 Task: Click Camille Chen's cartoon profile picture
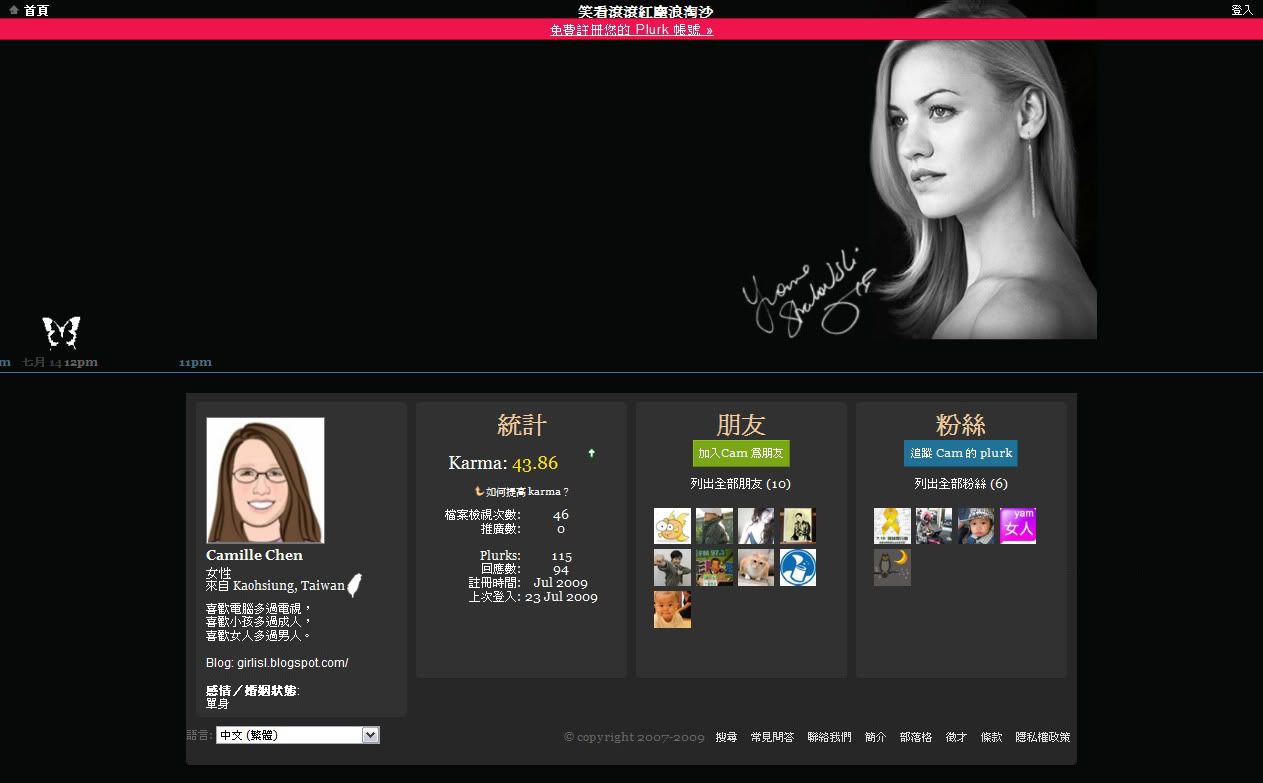click(265, 480)
